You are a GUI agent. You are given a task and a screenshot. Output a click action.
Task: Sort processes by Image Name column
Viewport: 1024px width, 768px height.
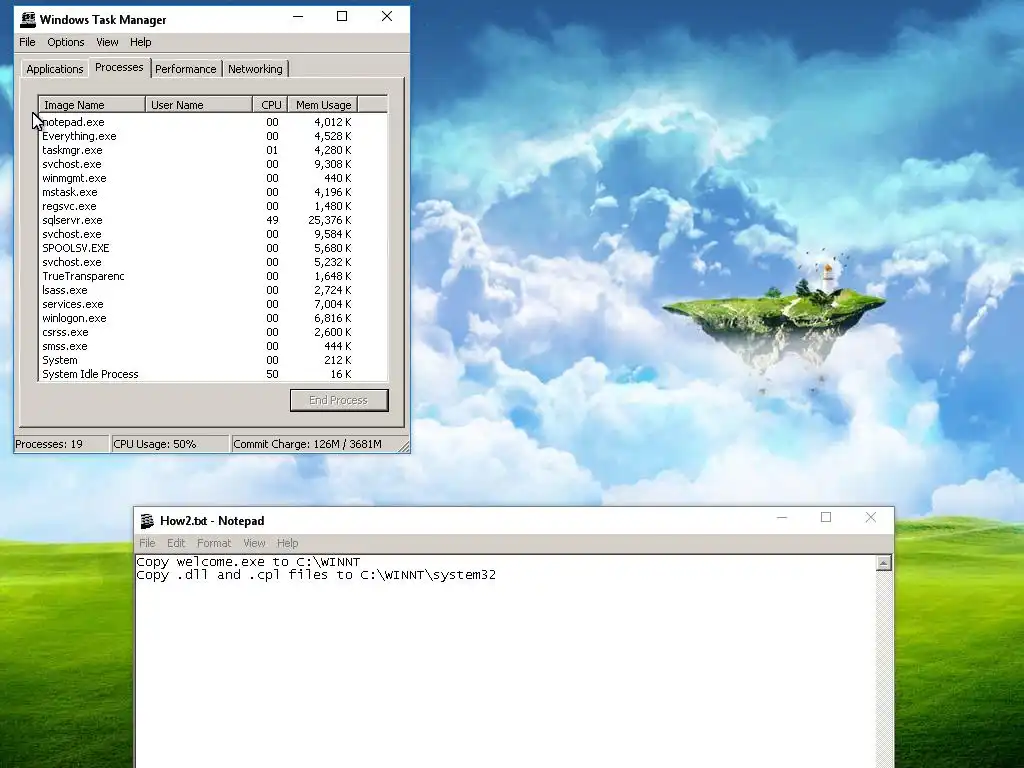coord(92,104)
